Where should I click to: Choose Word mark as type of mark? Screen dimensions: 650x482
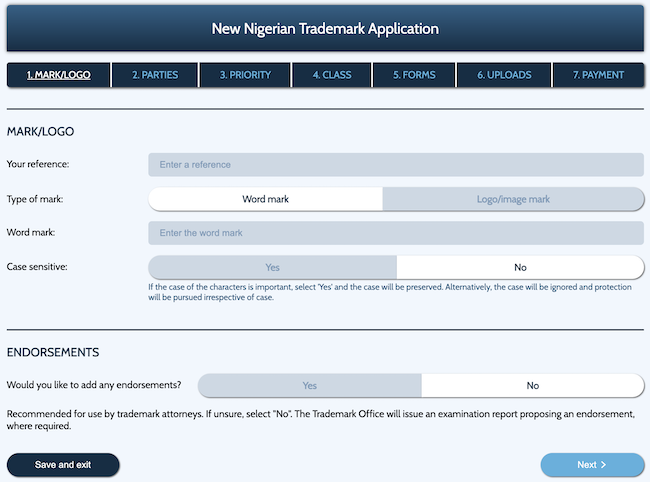point(265,199)
